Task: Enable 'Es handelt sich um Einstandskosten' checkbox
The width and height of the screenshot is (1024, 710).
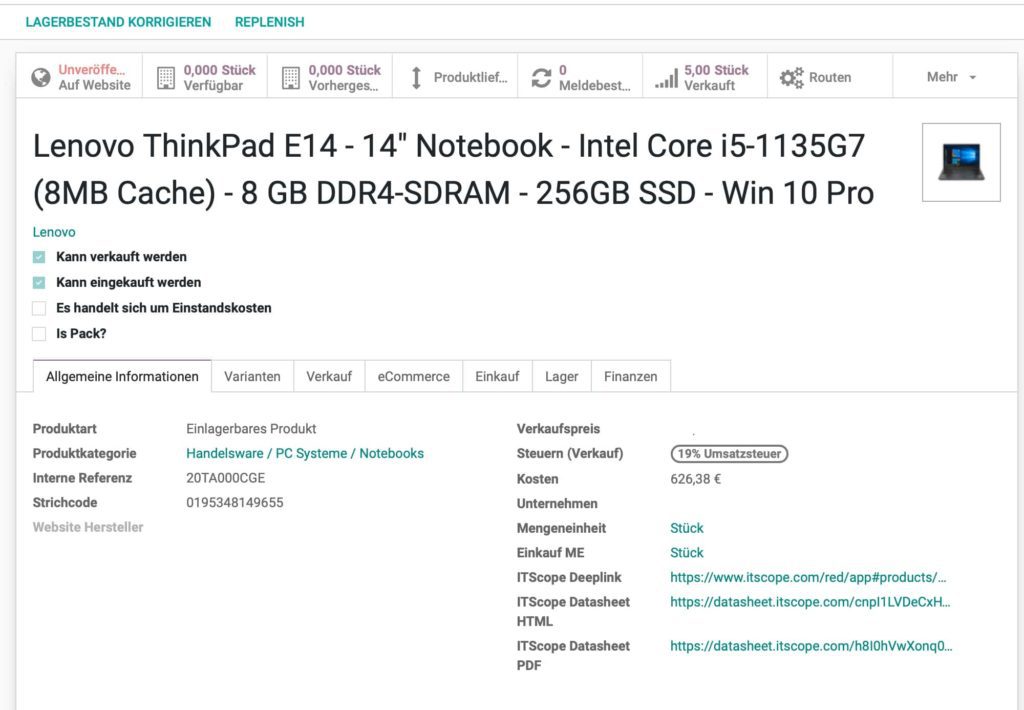Action: [x=39, y=308]
